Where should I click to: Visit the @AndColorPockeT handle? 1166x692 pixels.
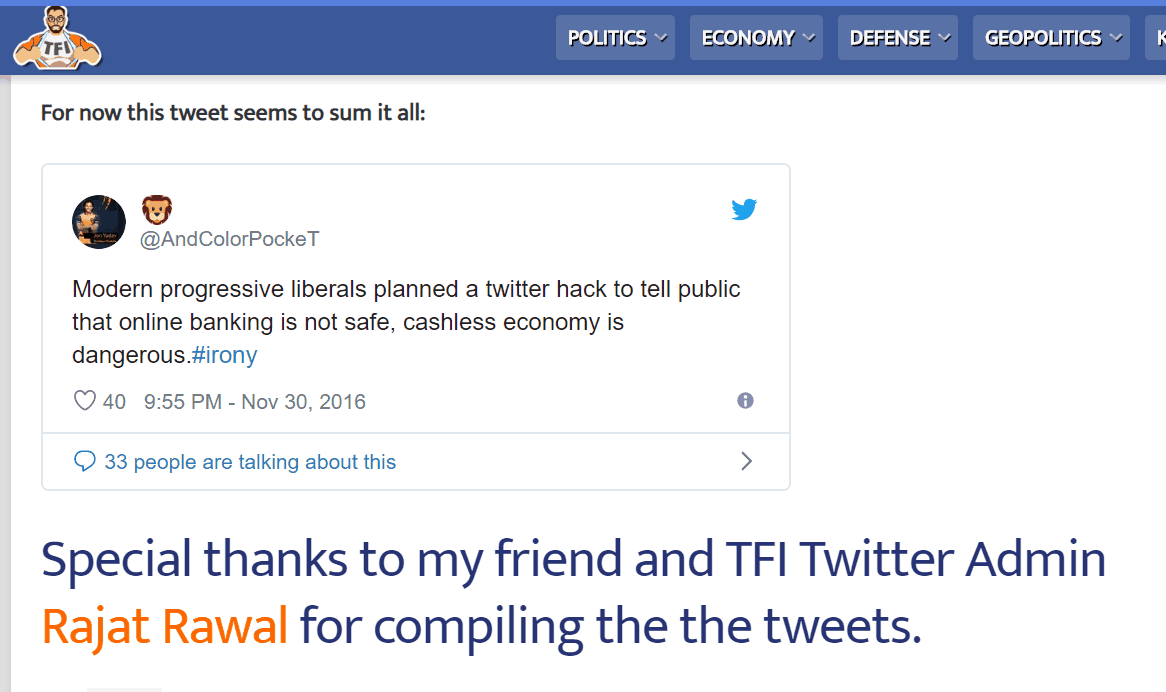coord(229,240)
